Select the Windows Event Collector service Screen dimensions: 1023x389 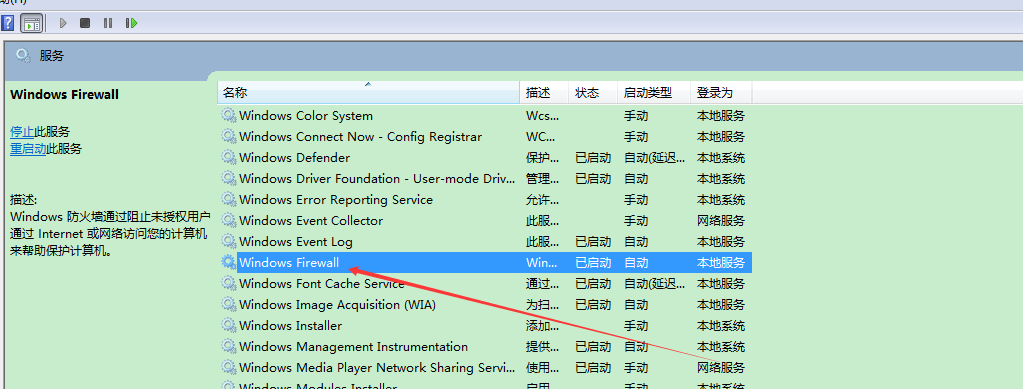[311, 220]
